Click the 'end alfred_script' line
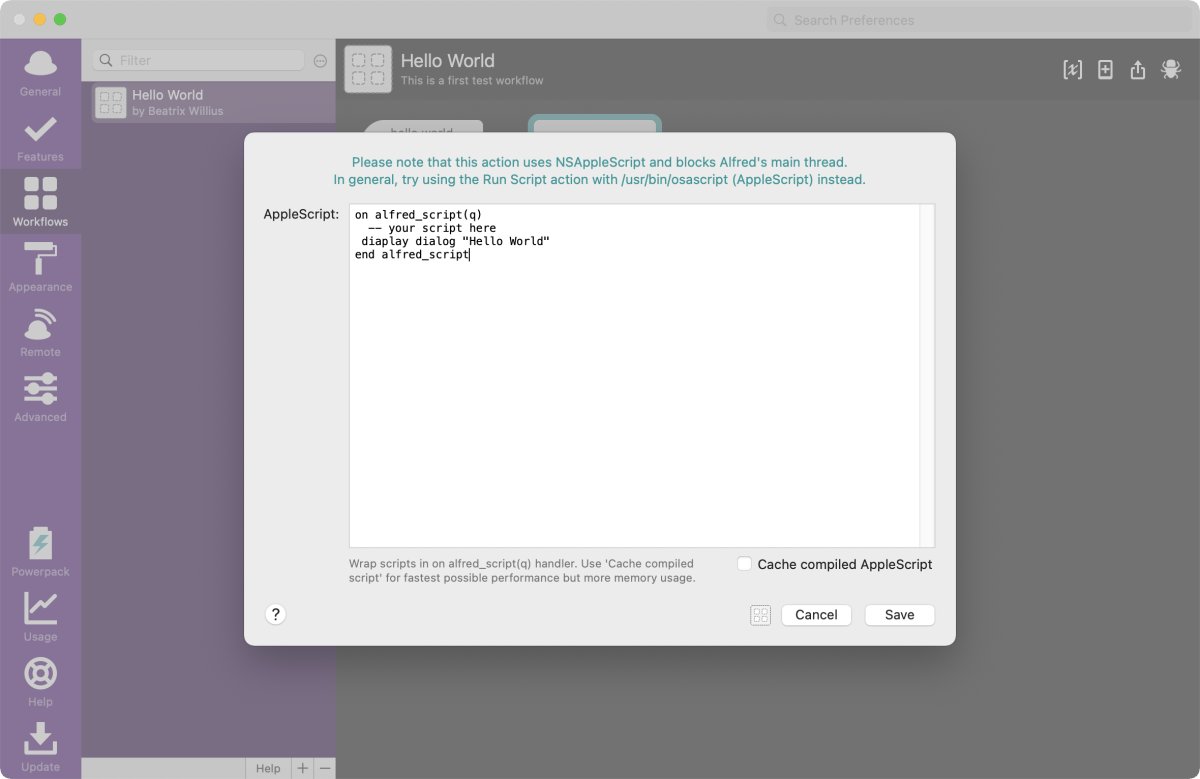 [x=412, y=255]
